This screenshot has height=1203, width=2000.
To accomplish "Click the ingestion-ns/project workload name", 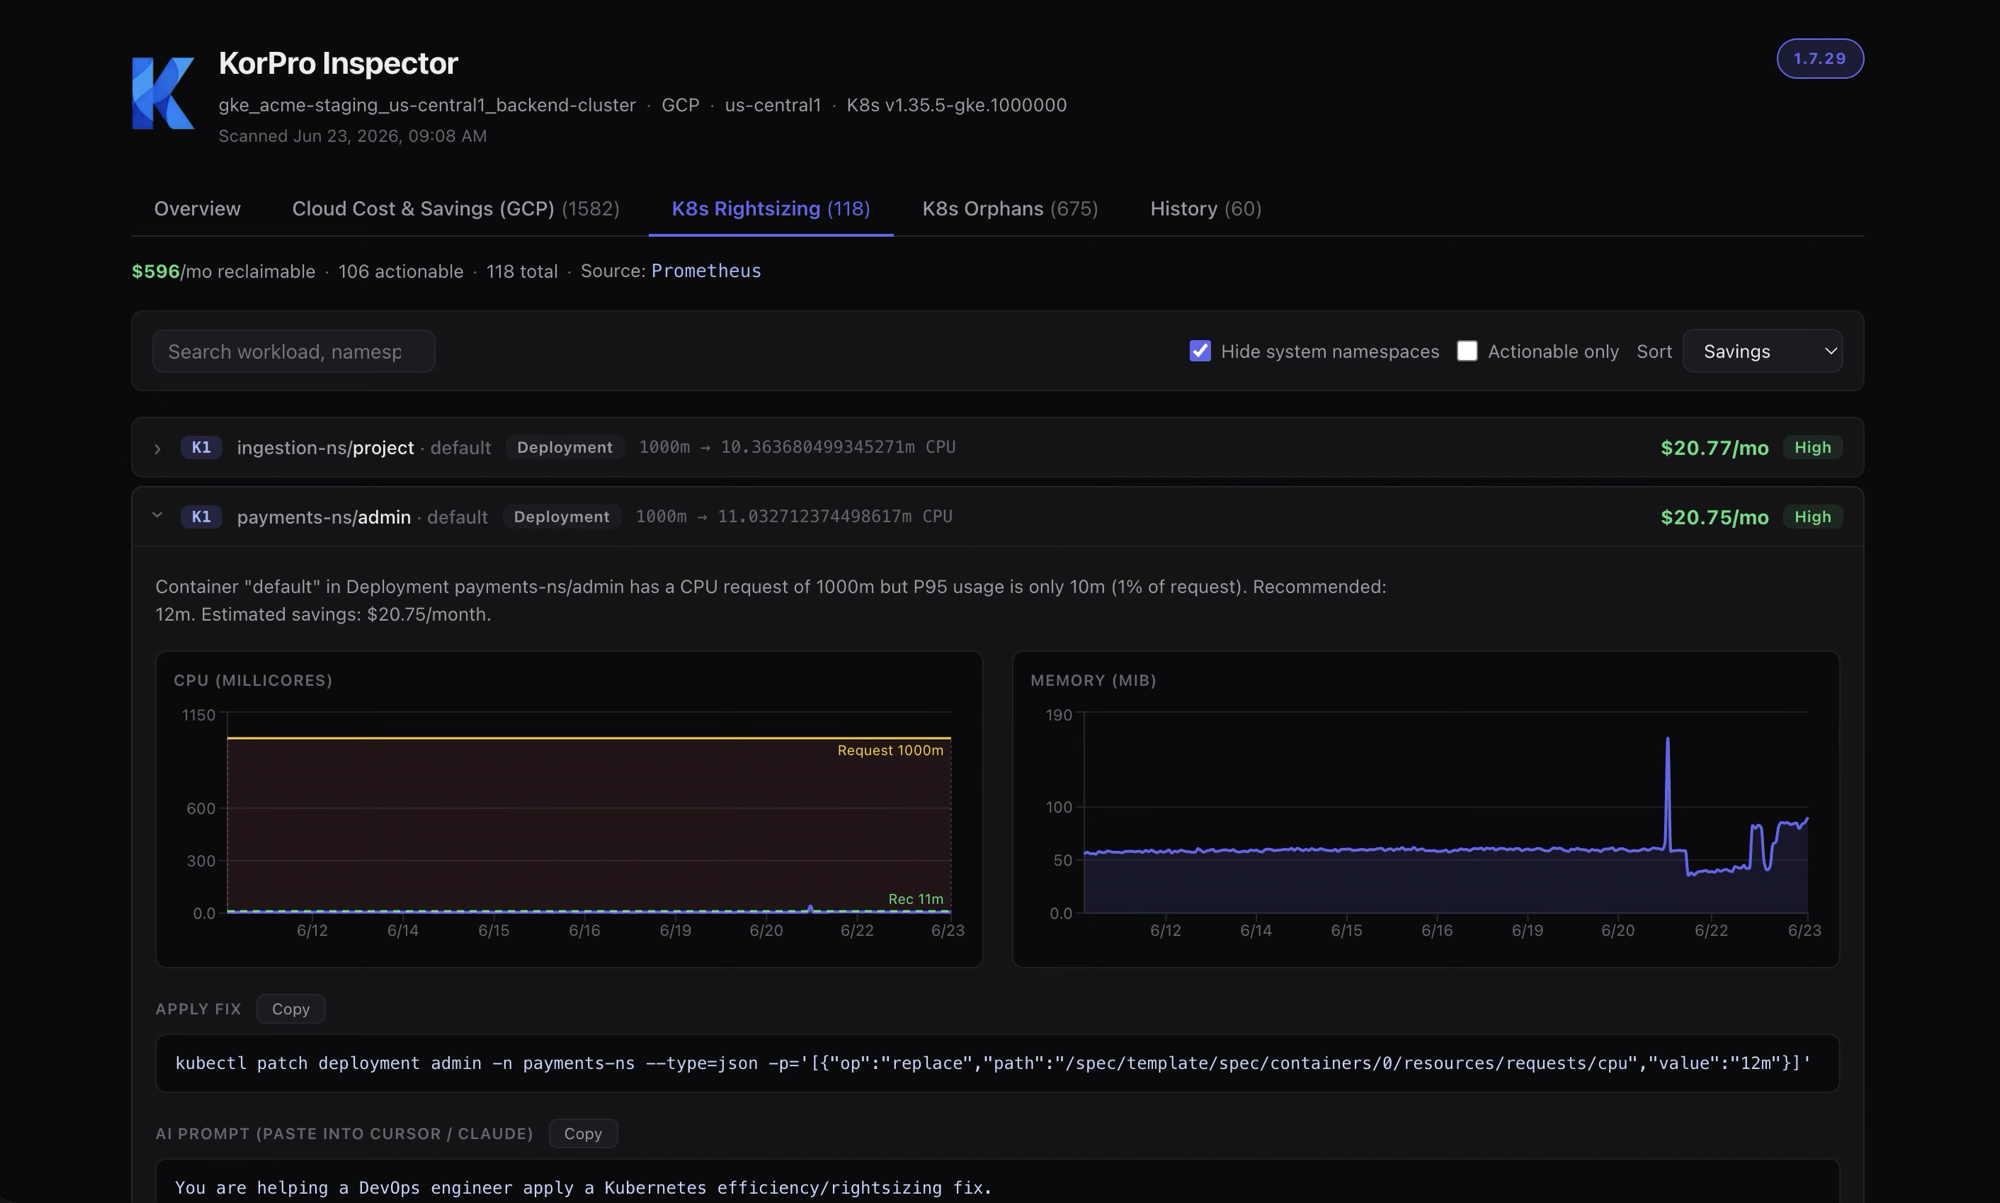I will (x=325, y=447).
